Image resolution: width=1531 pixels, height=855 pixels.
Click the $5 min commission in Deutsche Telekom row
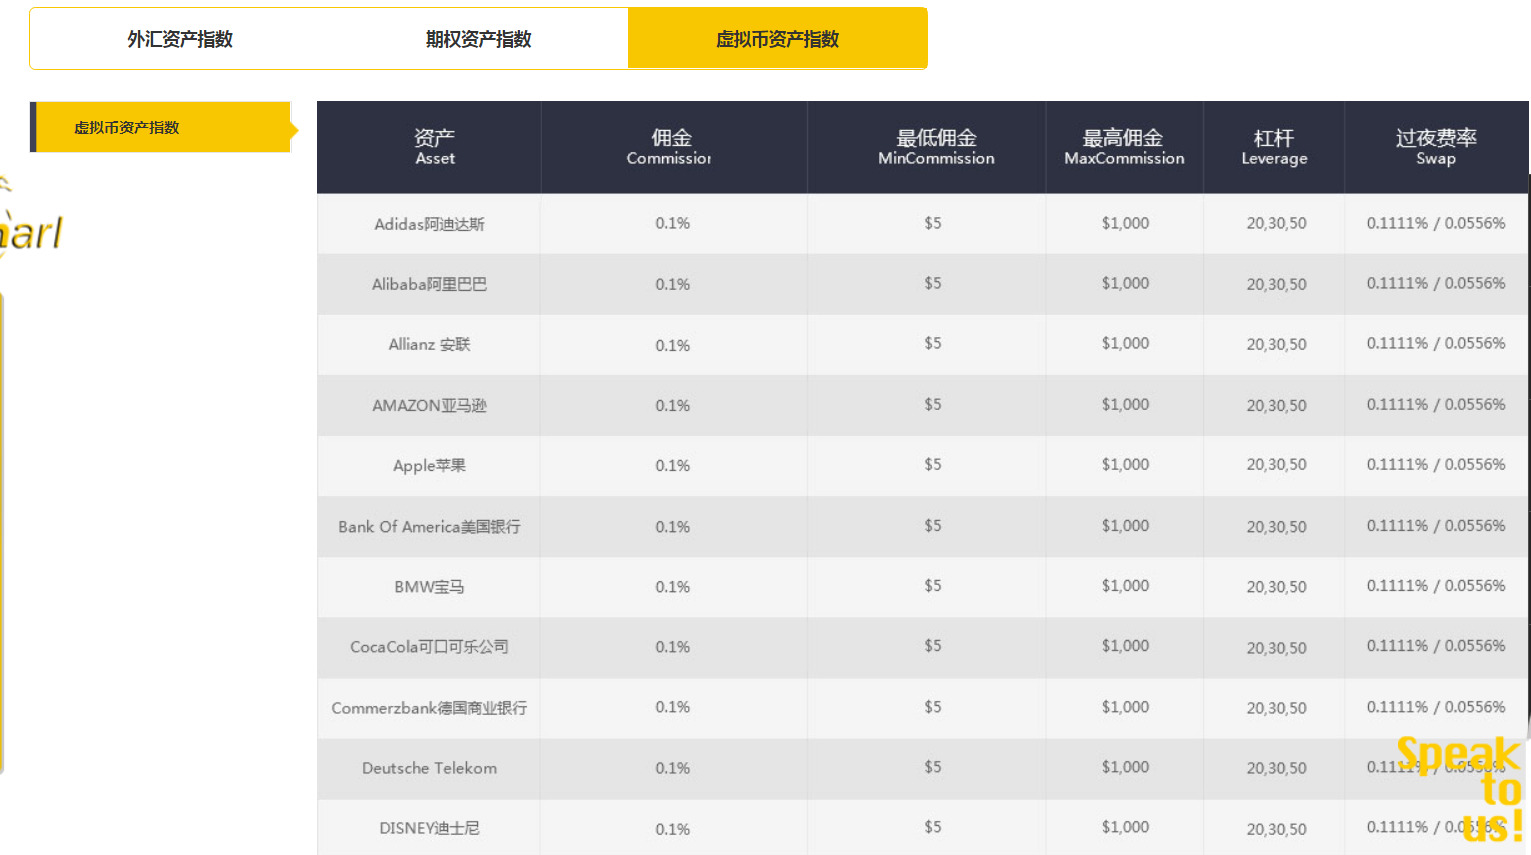pos(933,766)
